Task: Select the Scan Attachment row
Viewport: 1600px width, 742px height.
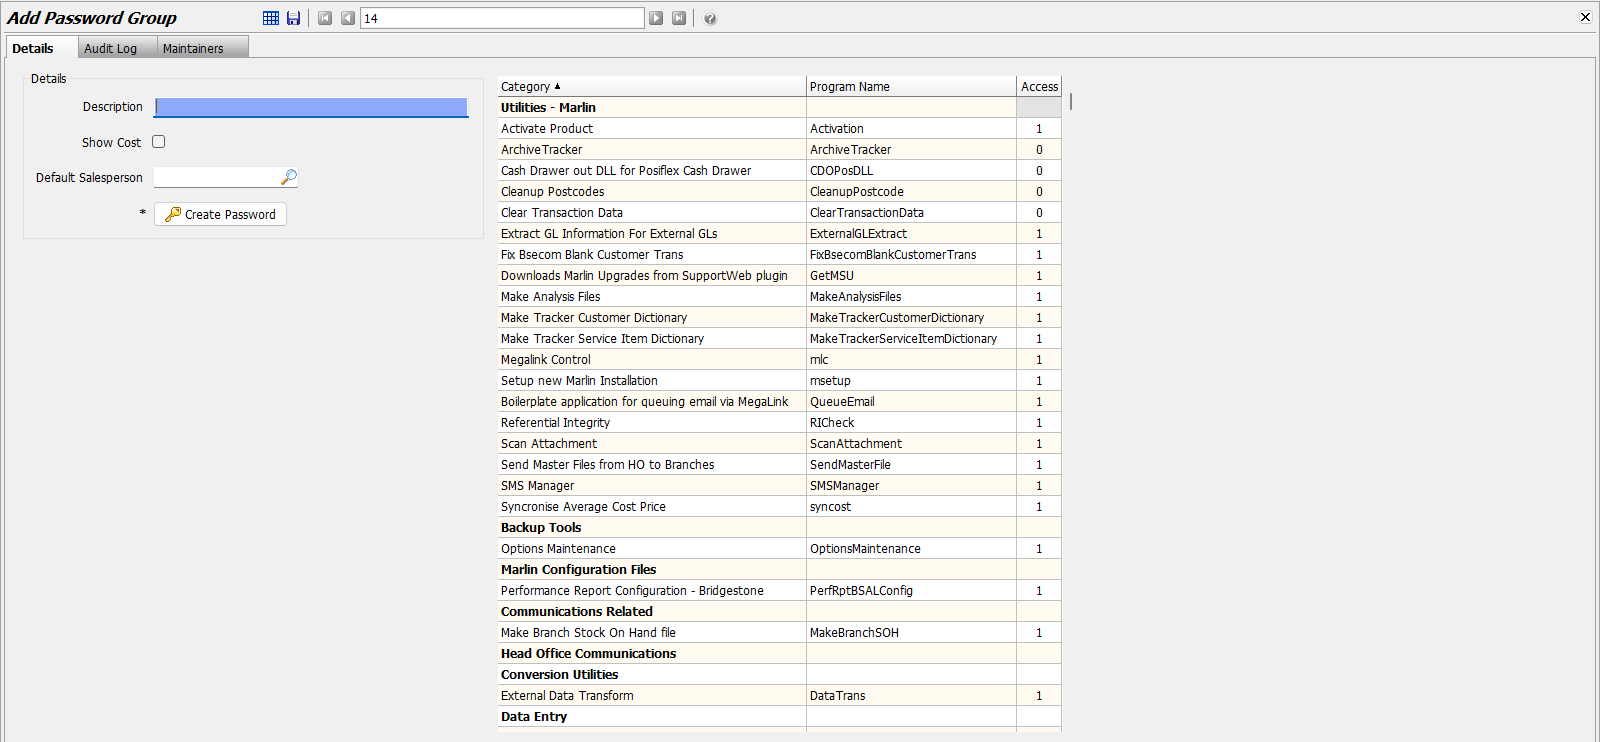Action: pyautogui.click(x=779, y=443)
